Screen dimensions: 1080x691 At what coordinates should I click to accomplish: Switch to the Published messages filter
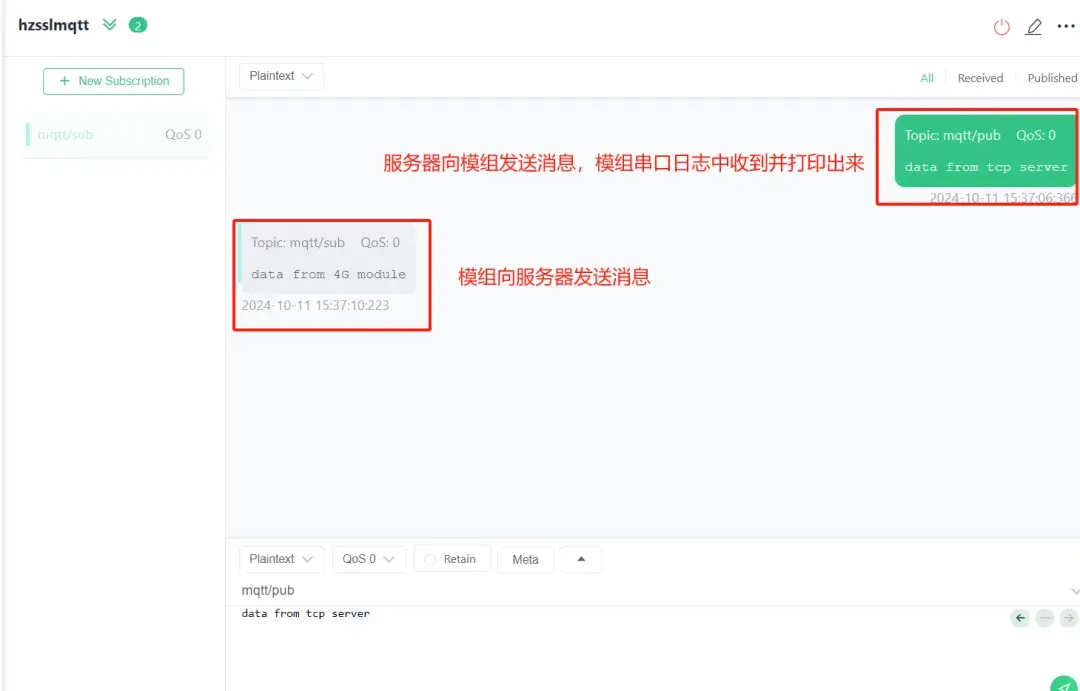[1052, 78]
